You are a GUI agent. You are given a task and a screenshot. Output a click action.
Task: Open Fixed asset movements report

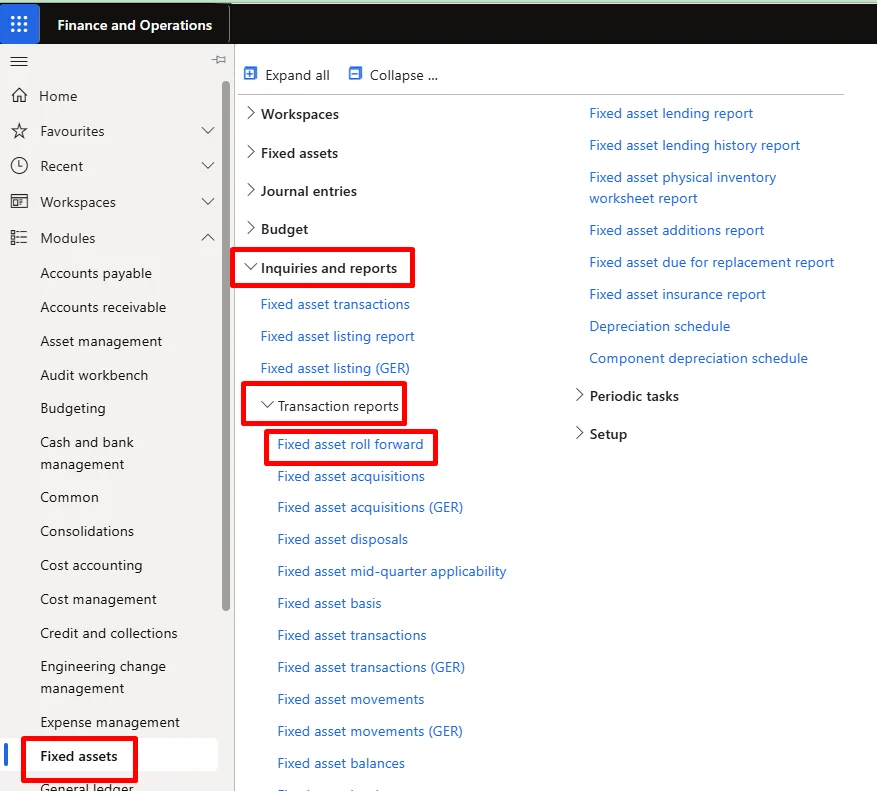point(351,699)
